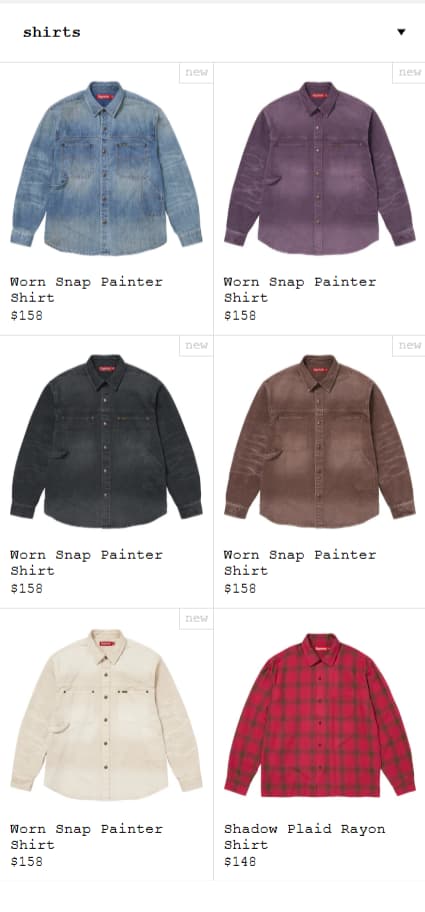
Task: Click the Shadow Plaid Rayon Shirt title link
Action: (x=304, y=836)
